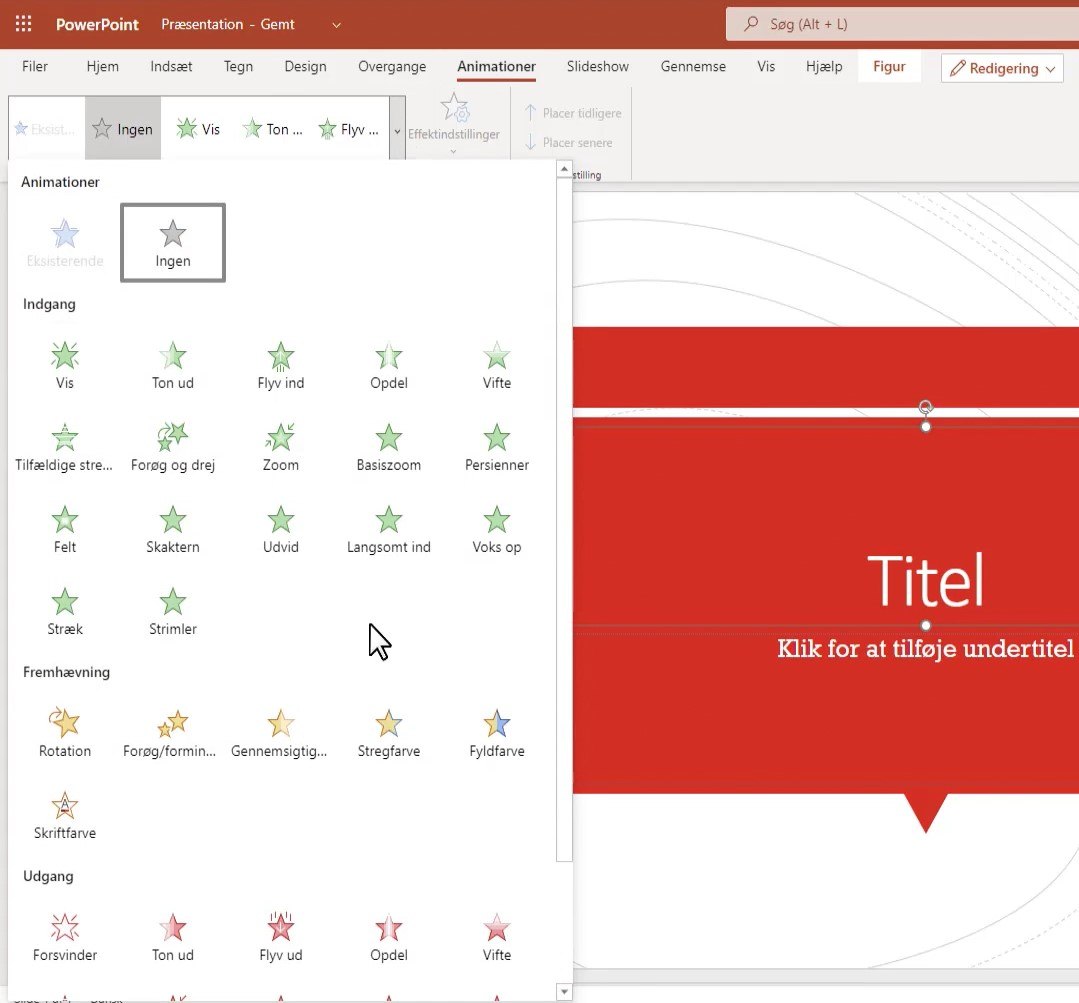Choose the Voks op animation
The width and height of the screenshot is (1079, 1003).
pyautogui.click(x=497, y=529)
